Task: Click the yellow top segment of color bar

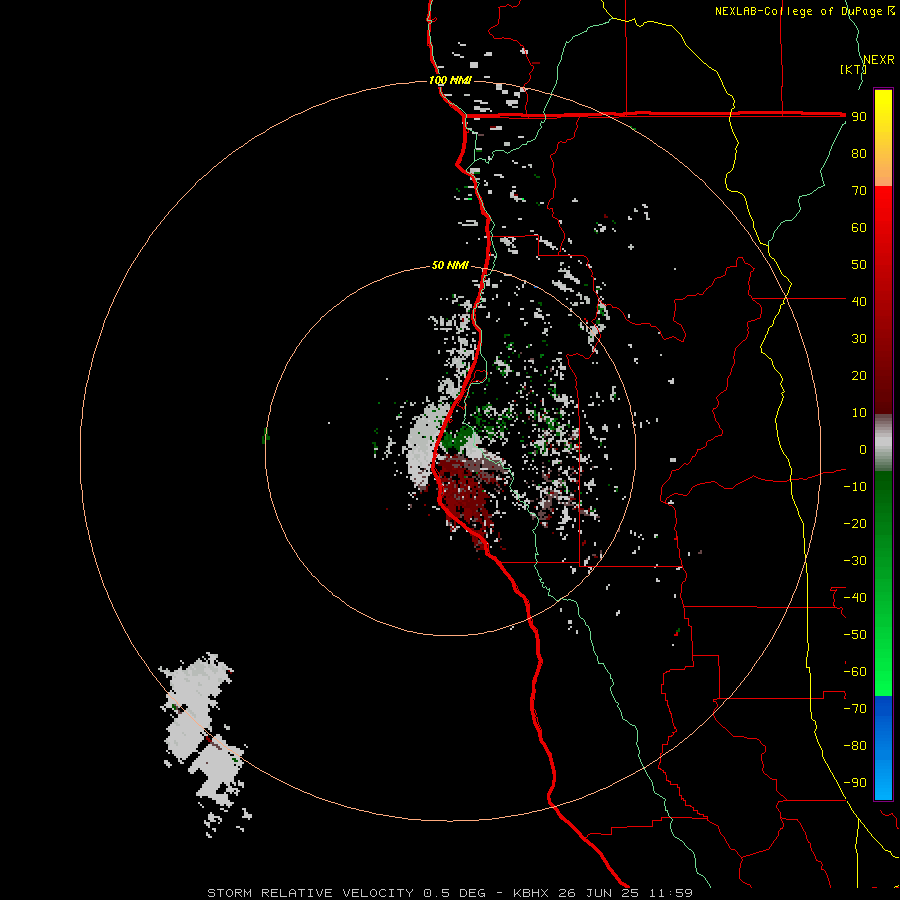Action: 883,138
